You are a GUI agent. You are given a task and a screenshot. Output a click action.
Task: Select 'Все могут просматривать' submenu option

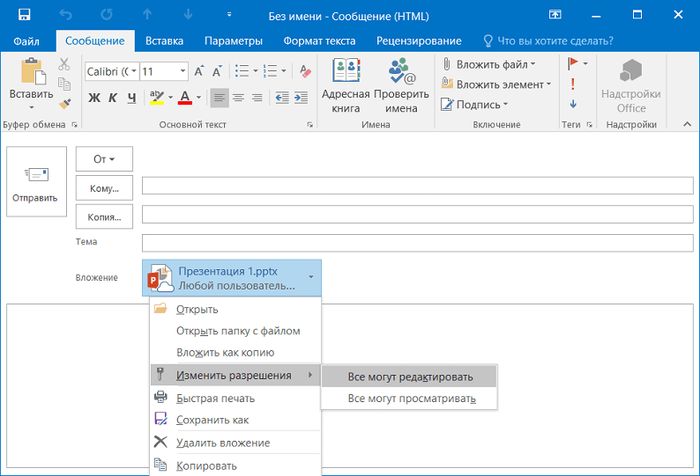tap(411, 399)
